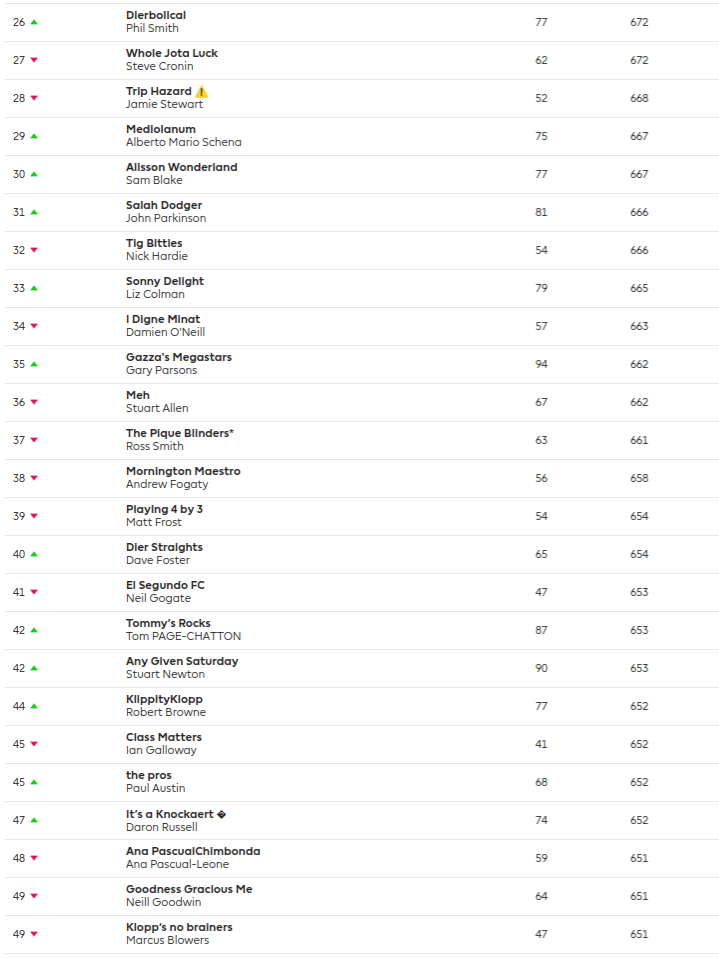Open The Pique Blinders* team

pos(179,433)
